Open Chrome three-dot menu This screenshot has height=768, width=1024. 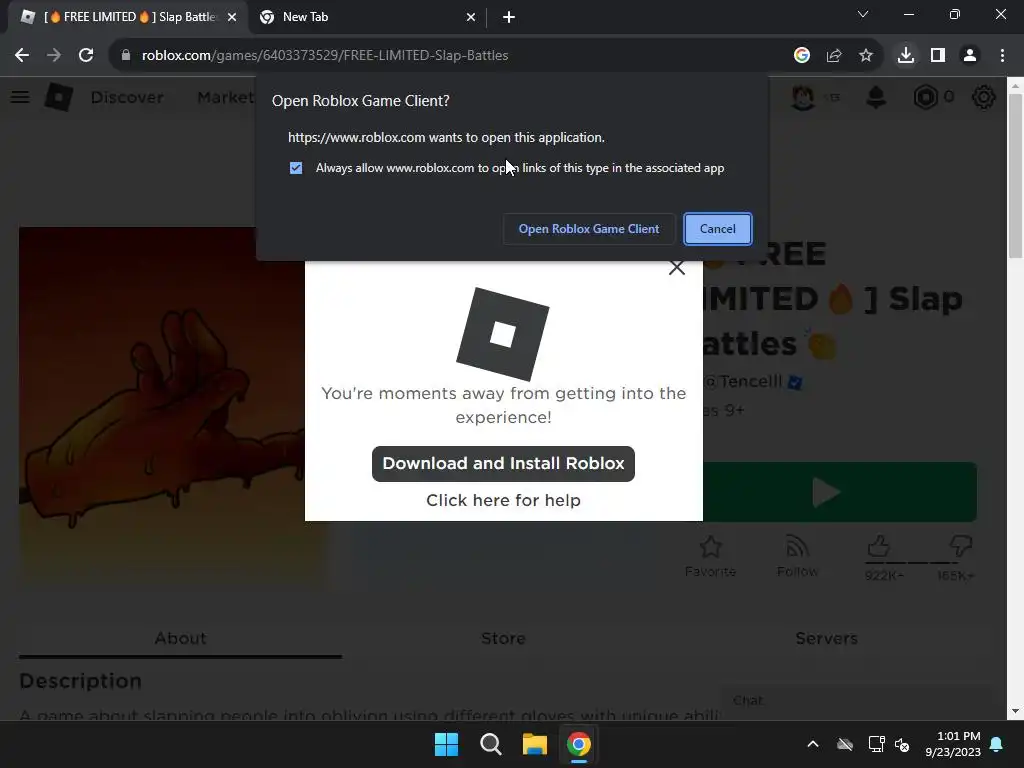1002,56
